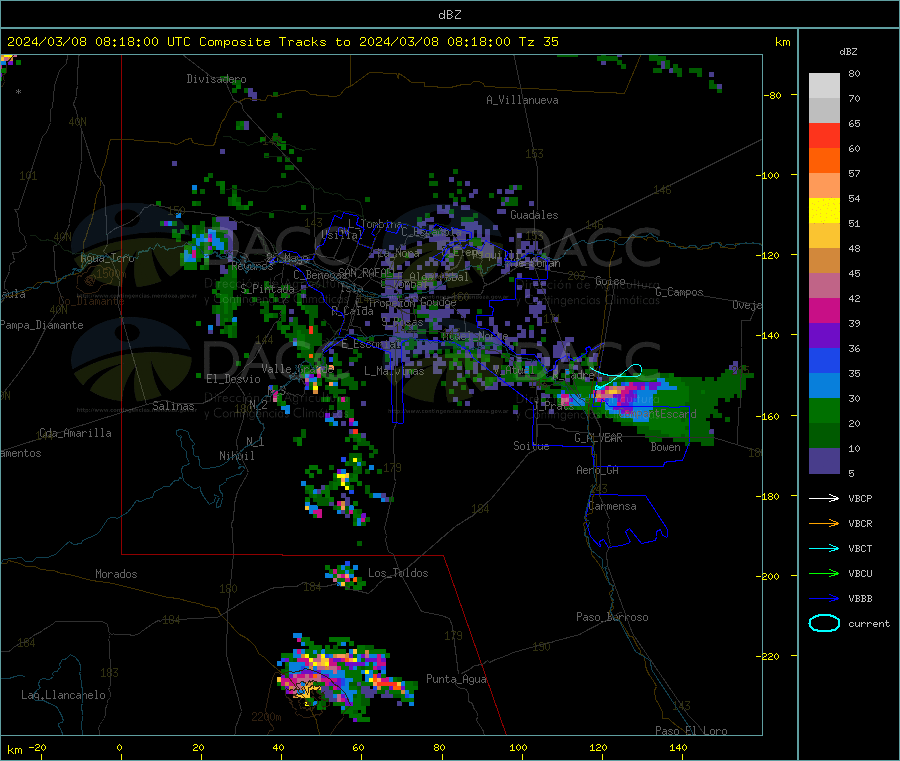Image resolution: width=900 pixels, height=761 pixels.
Task: Click the -220 tick on vertical axis
Action: (x=767, y=657)
